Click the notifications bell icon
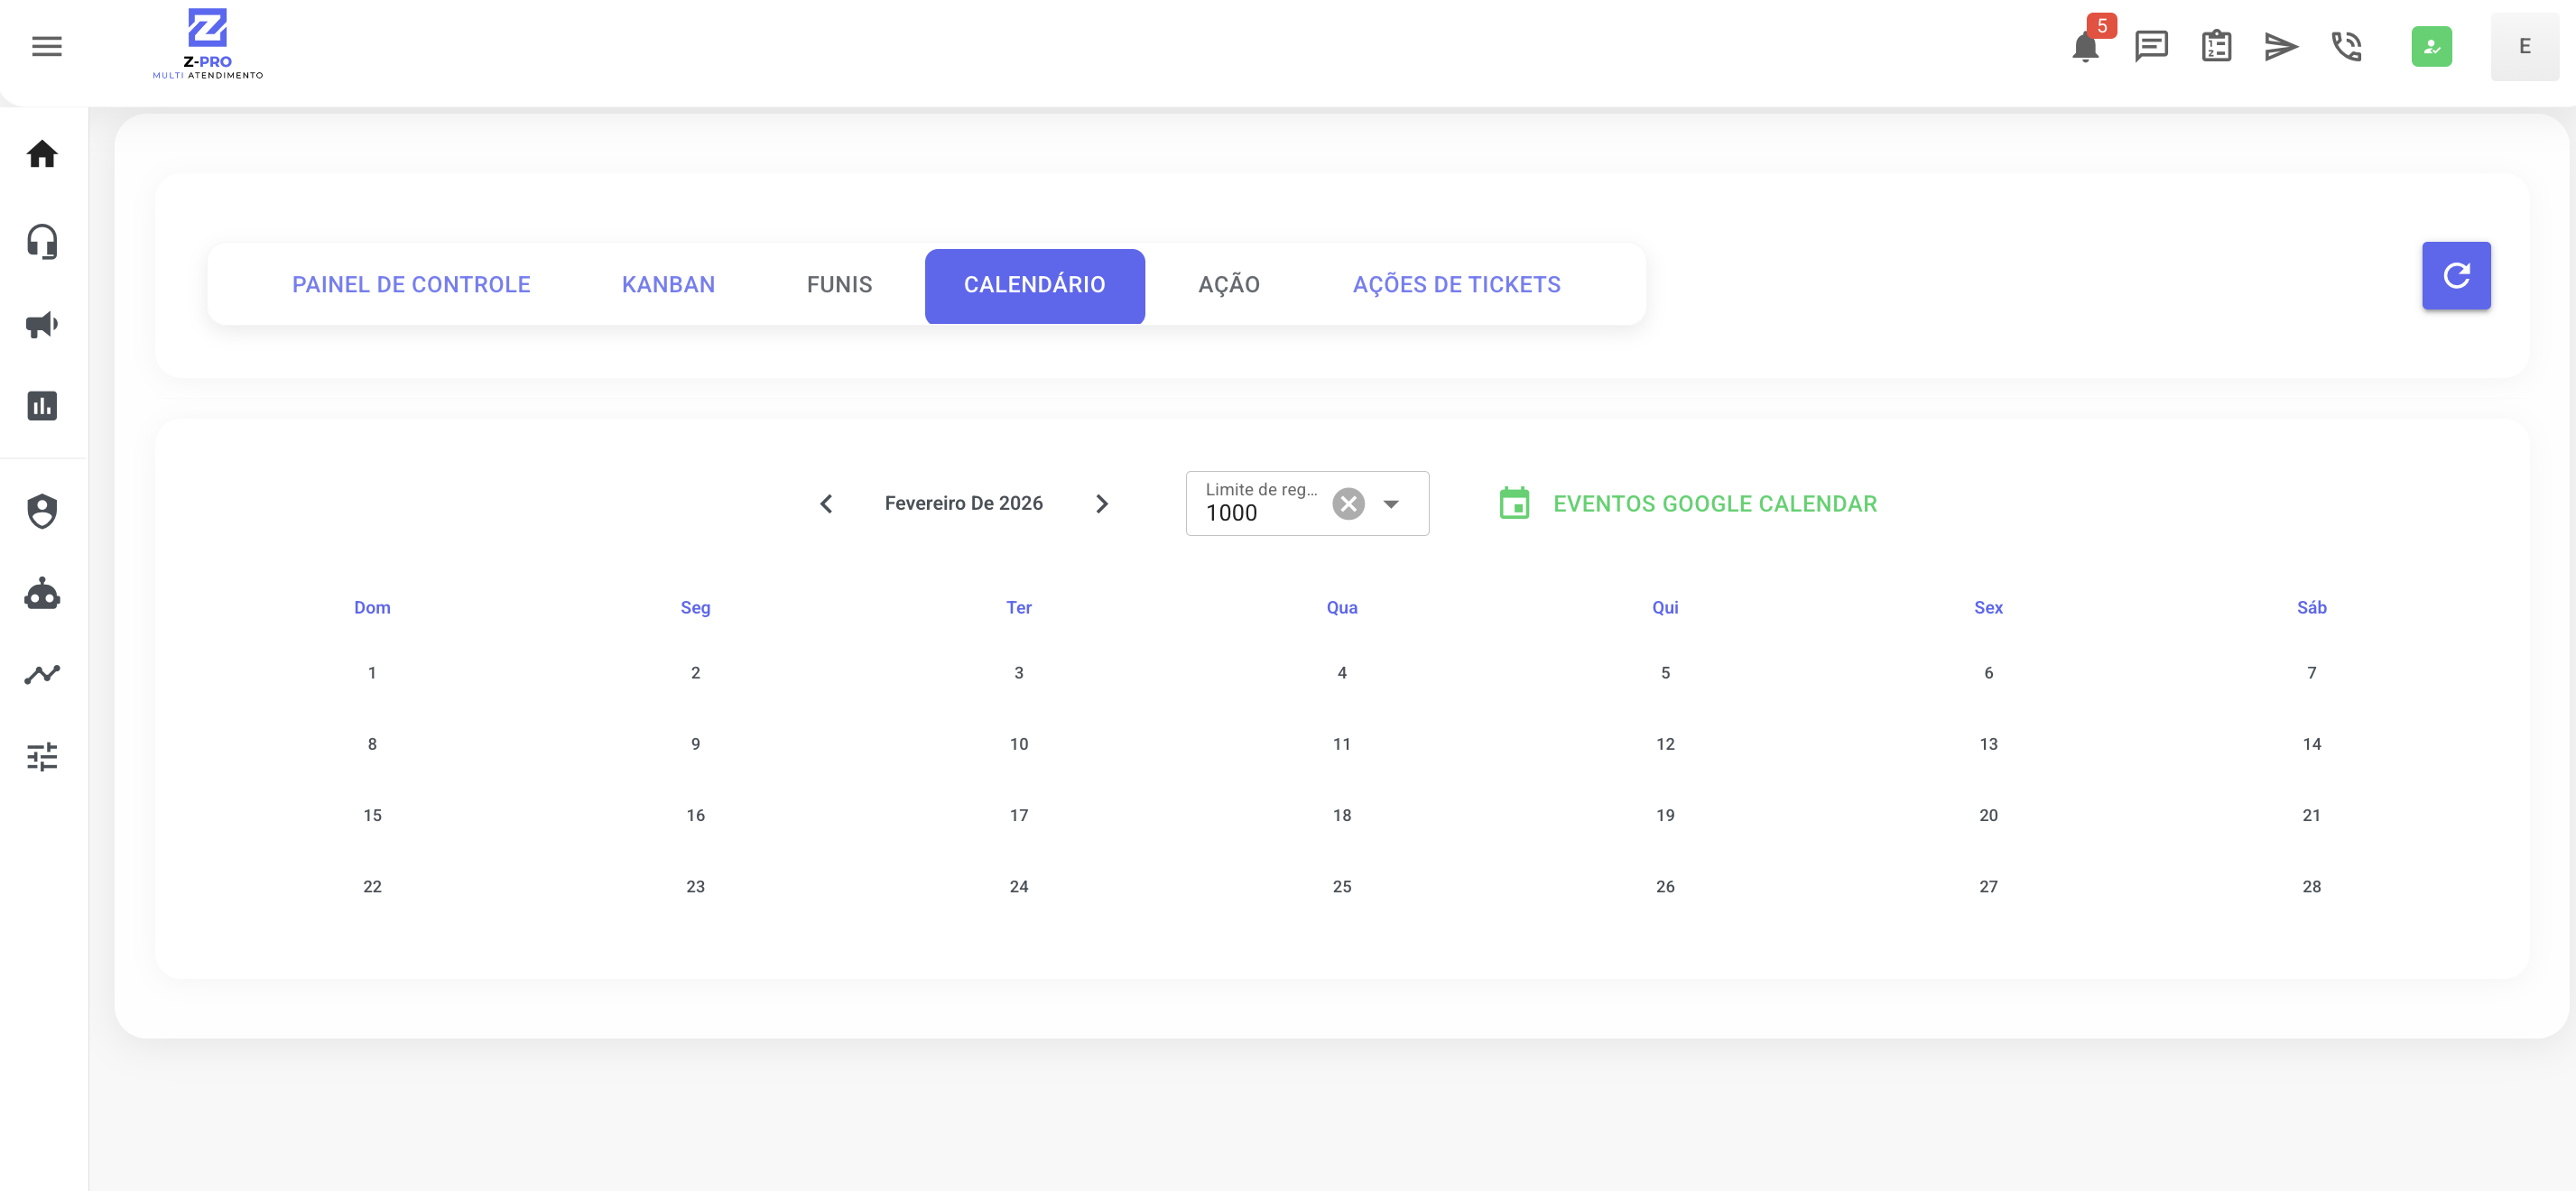Image resolution: width=2576 pixels, height=1191 pixels. click(2085, 47)
